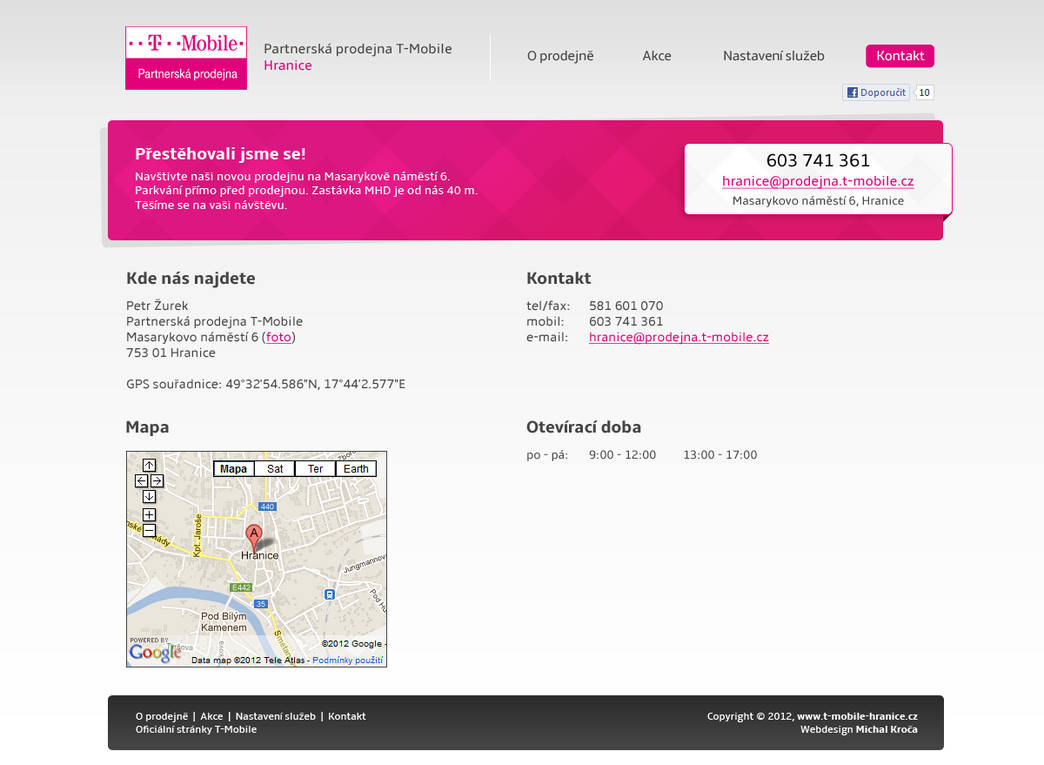1044x765 pixels.
Task: Click the email link in pink banner
Action: [818, 181]
